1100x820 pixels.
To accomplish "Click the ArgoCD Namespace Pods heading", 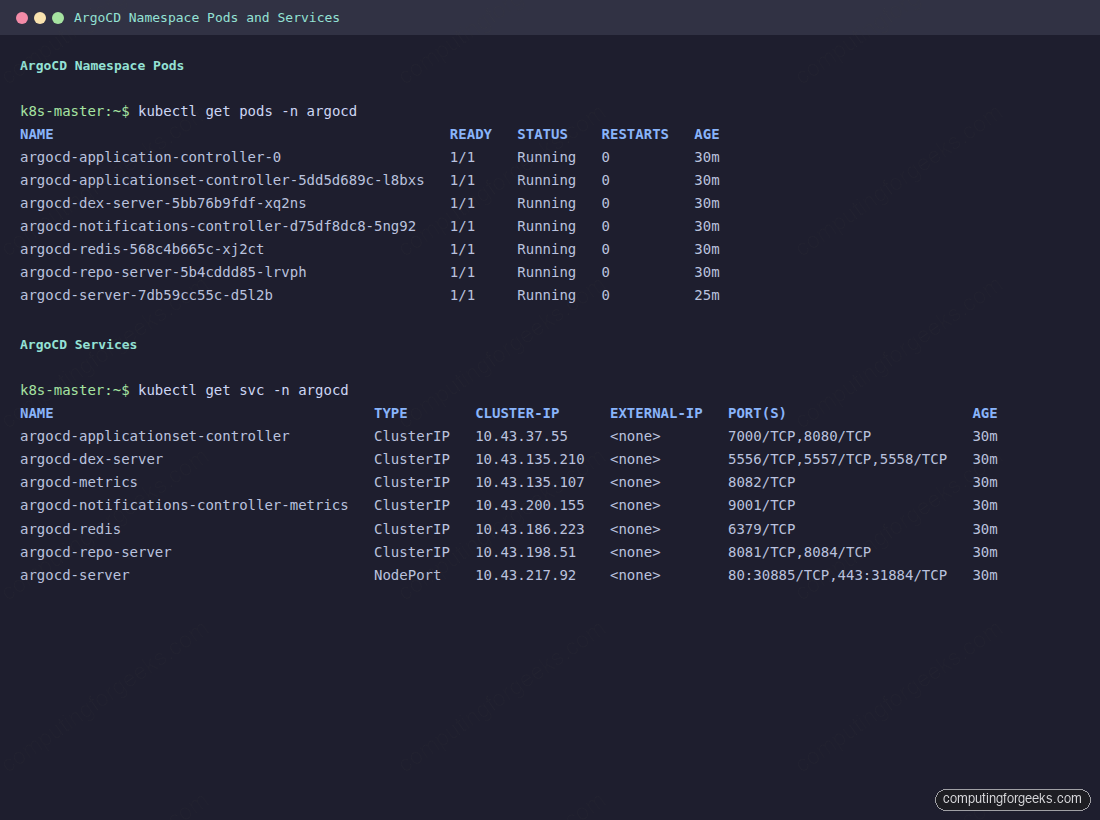I will pos(101,65).
